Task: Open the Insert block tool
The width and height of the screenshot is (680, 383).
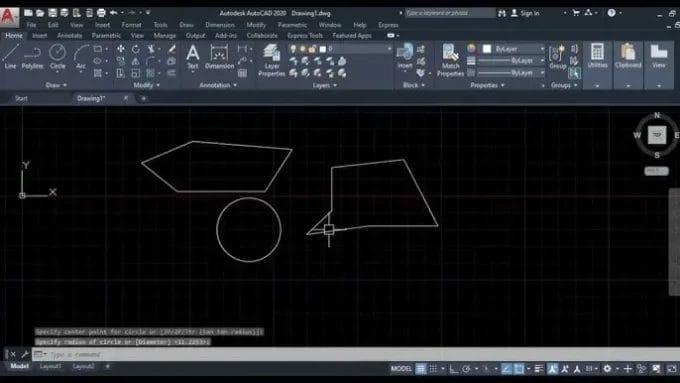Action: (x=405, y=56)
